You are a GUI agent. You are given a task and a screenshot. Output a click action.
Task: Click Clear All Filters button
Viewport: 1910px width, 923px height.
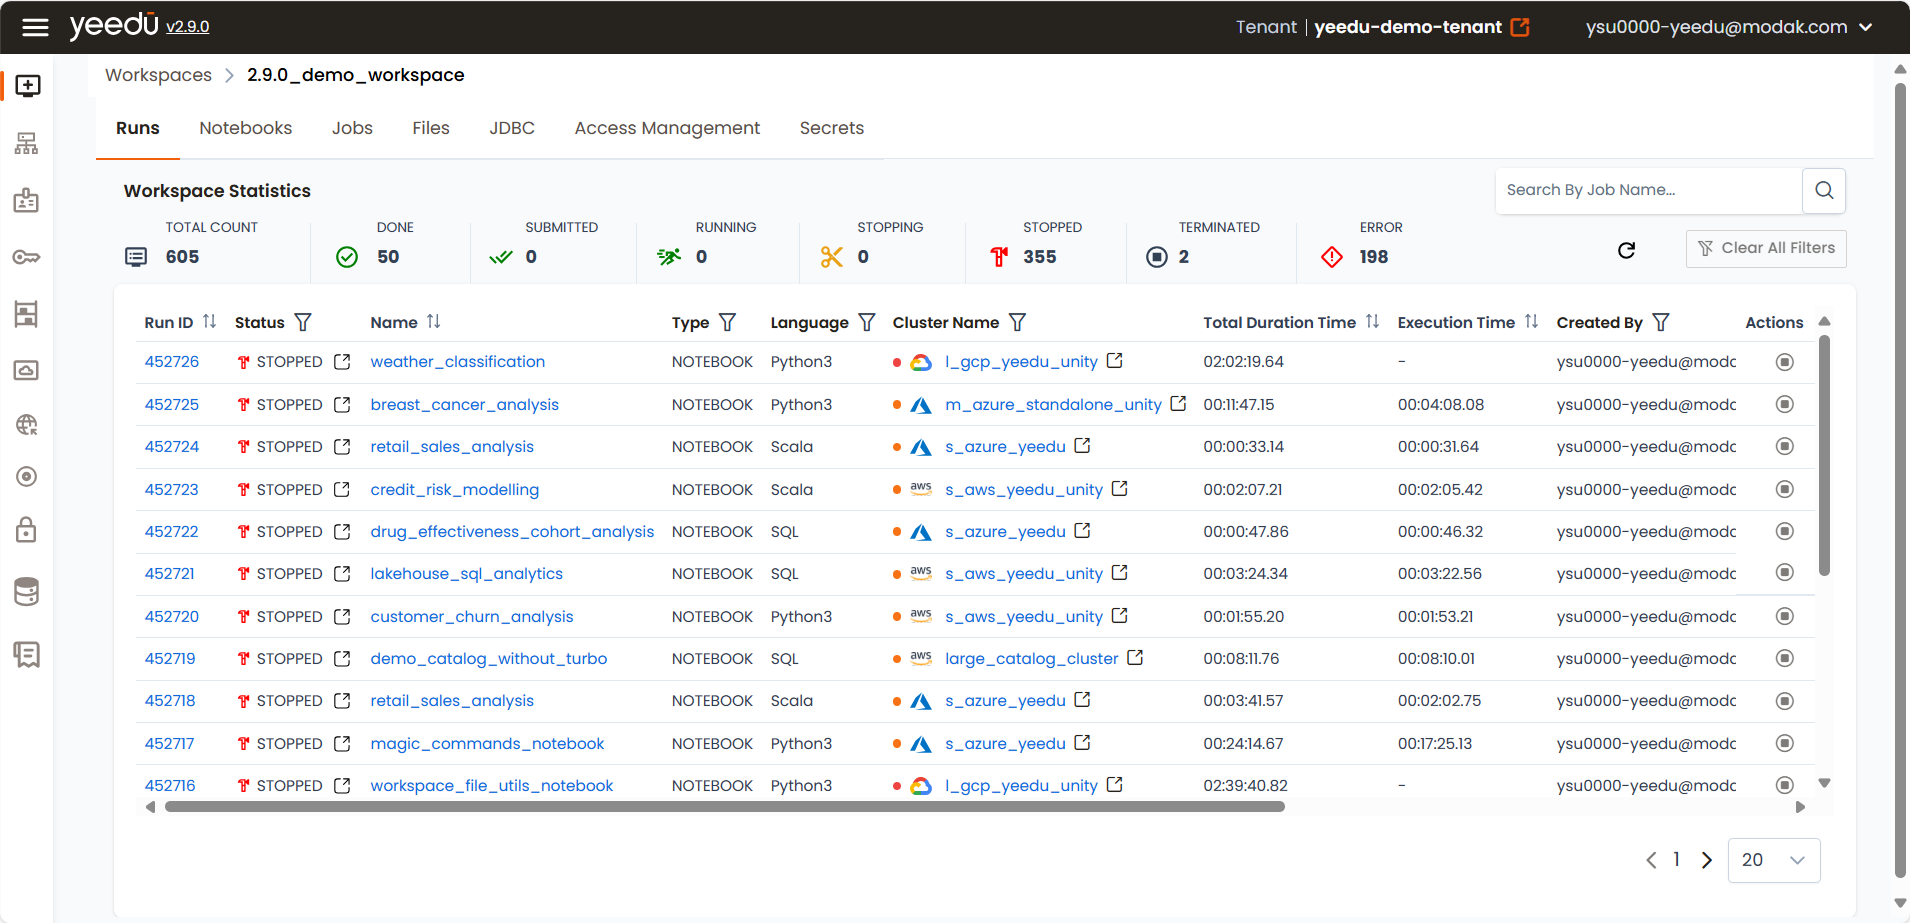pyautogui.click(x=1766, y=248)
